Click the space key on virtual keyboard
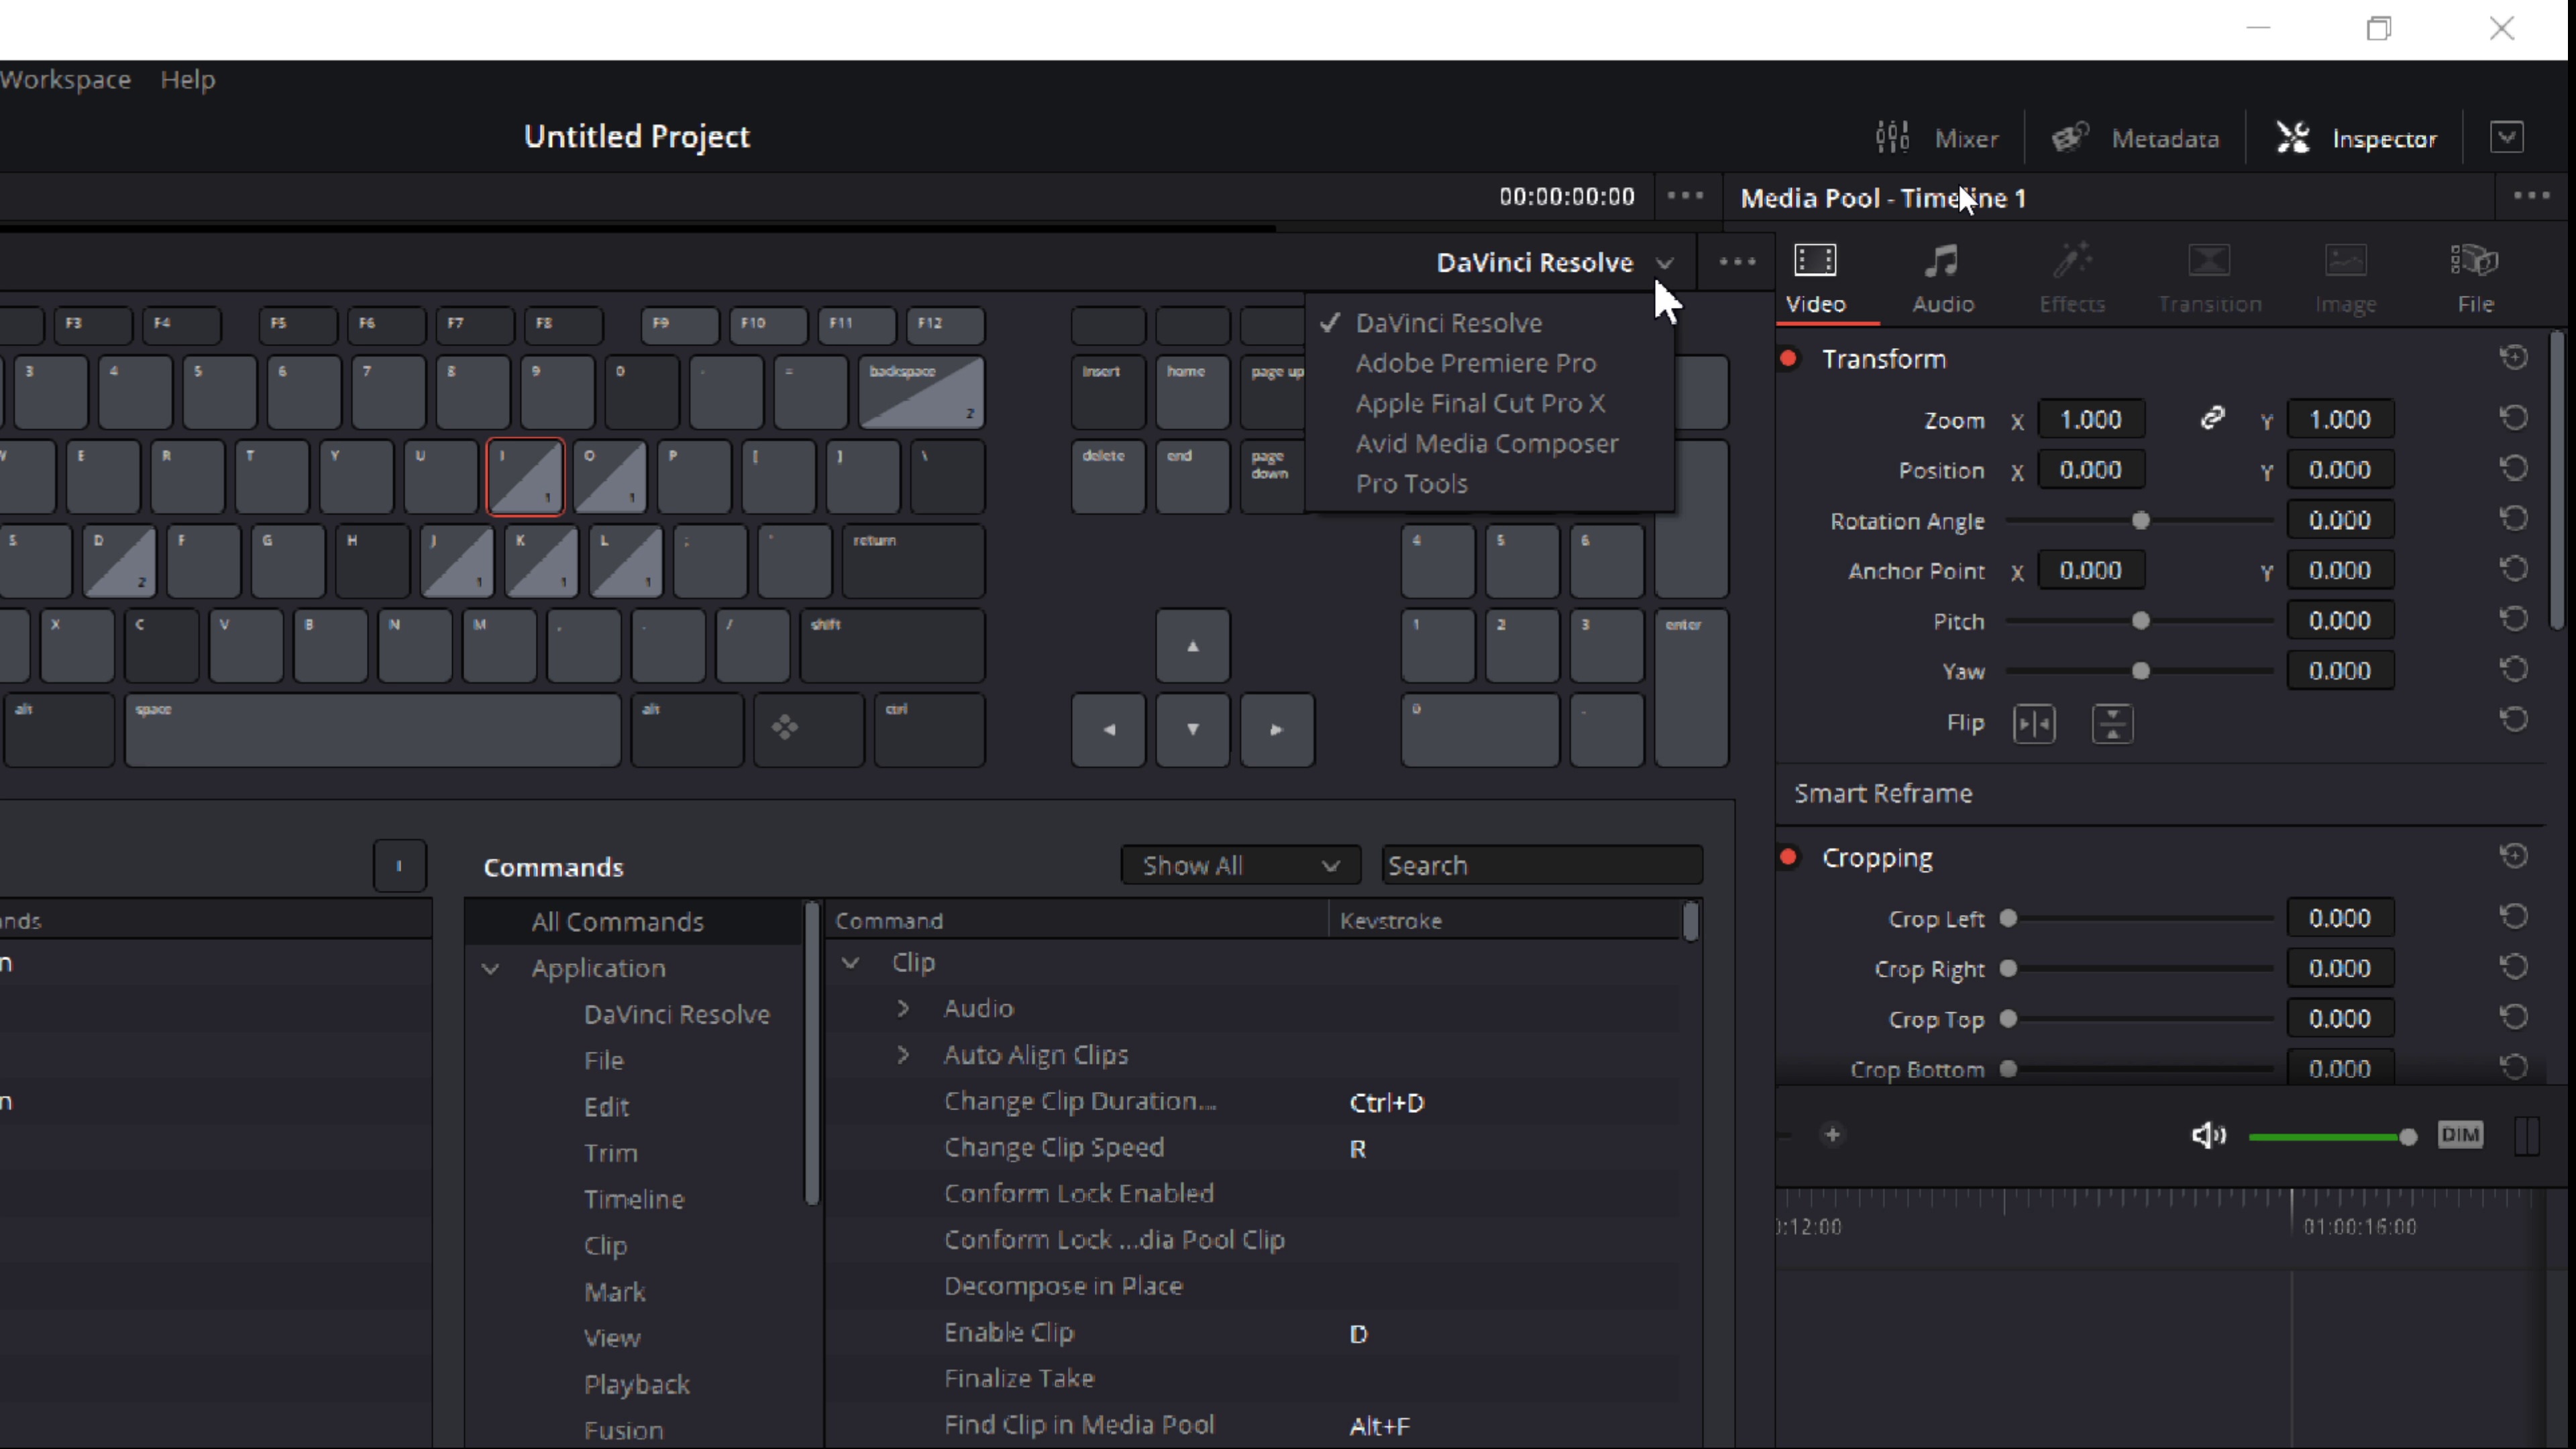Viewport: 2576px width, 1449px height. pos(372,730)
